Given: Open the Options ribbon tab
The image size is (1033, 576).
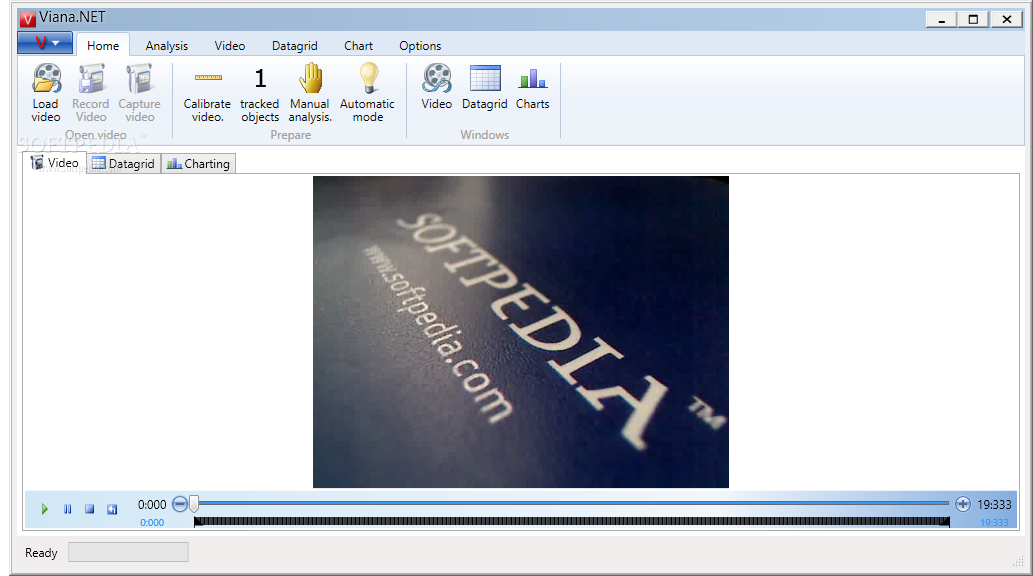Looking at the screenshot, I should [x=420, y=45].
